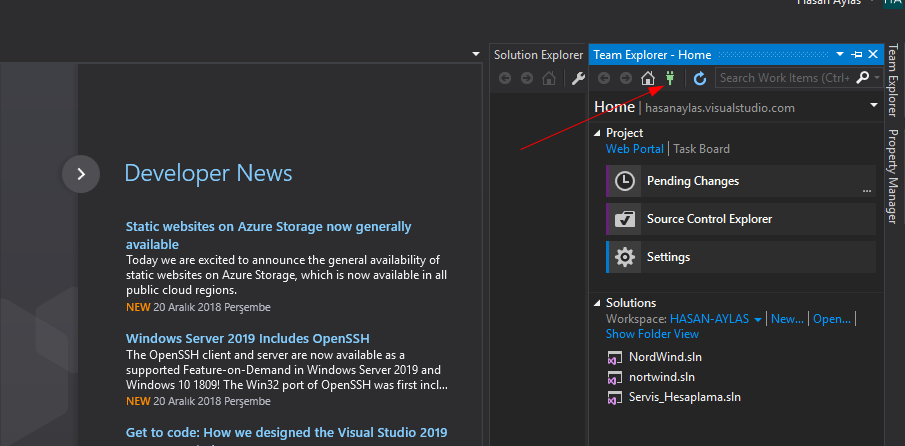Open Source Control Explorer tile

point(741,219)
